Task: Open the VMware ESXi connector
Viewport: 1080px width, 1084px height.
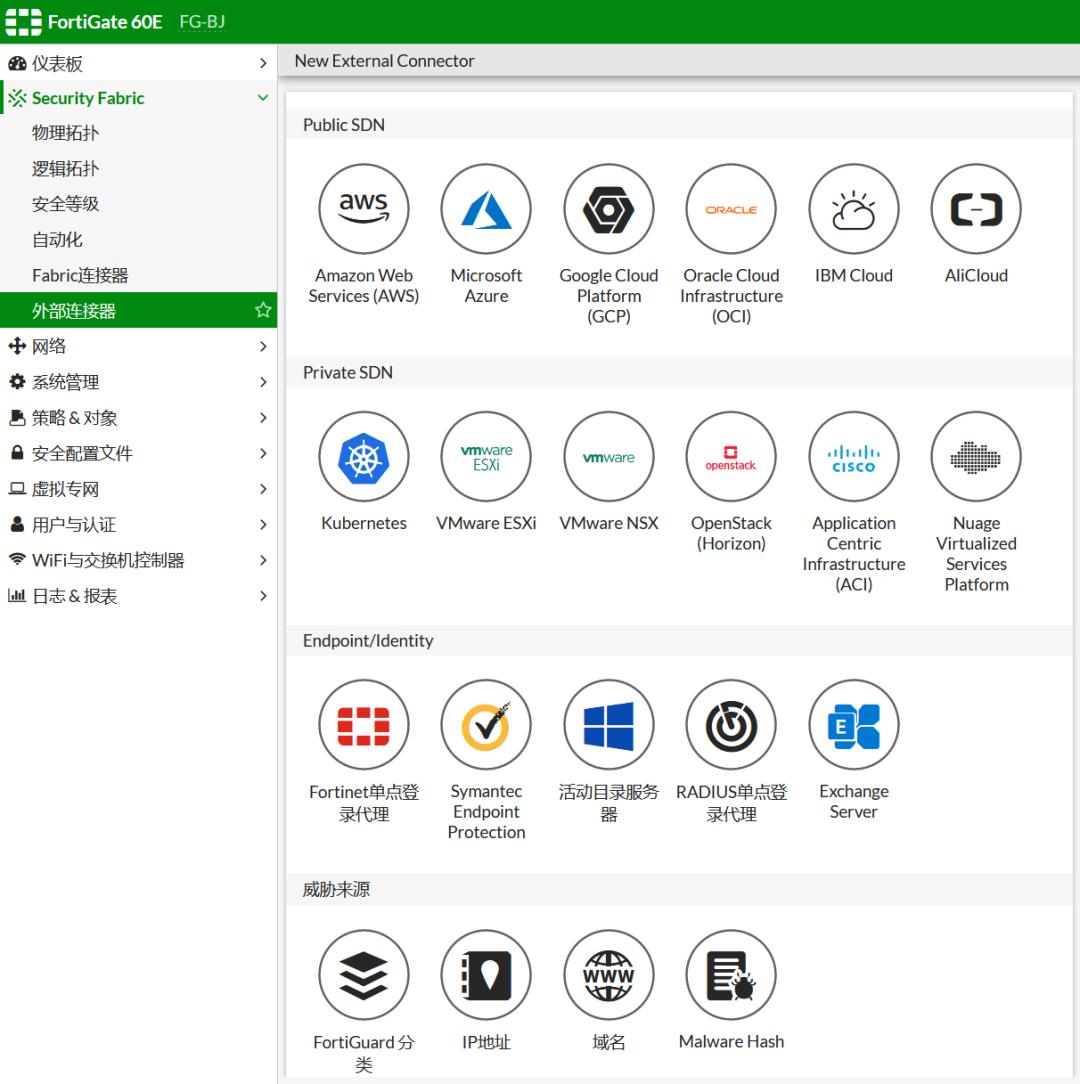Action: [486, 458]
